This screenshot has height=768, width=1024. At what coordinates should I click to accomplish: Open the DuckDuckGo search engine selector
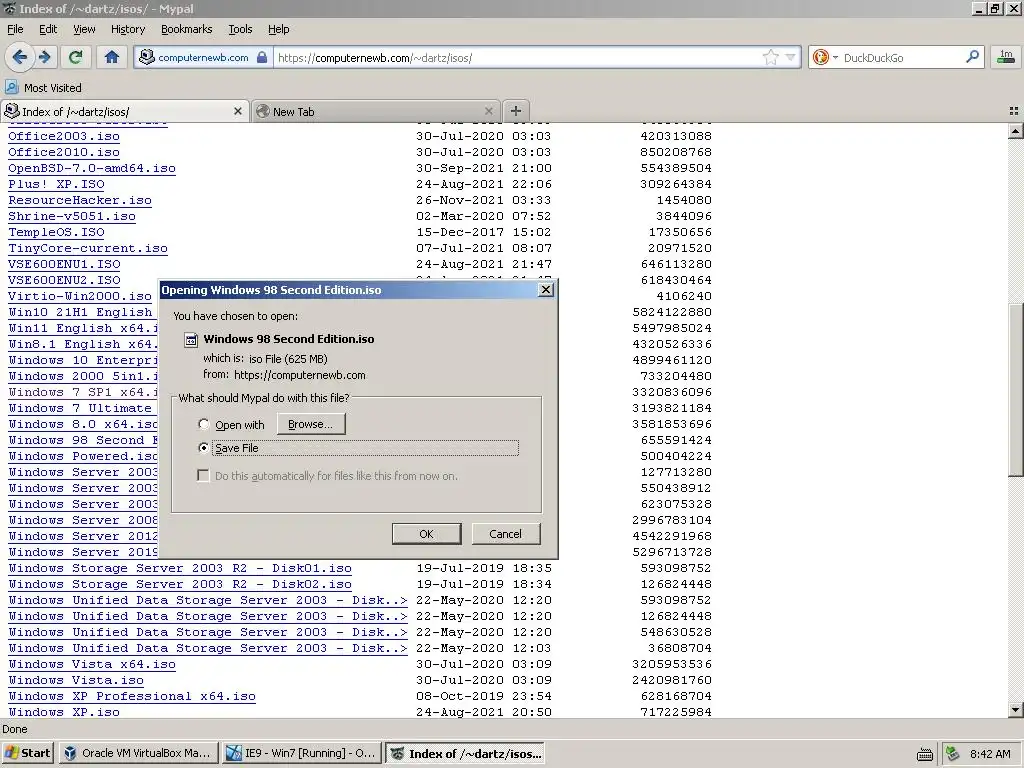(x=825, y=57)
